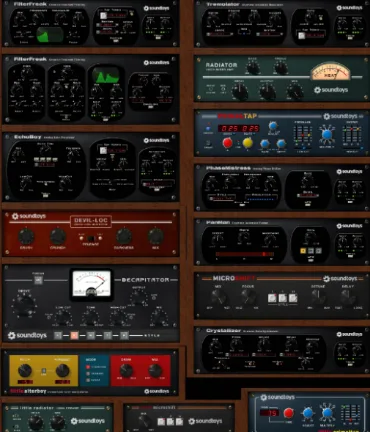Open the EchoBoy Style selector
Viewport: 370px width, 432px height.
point(158,184)
